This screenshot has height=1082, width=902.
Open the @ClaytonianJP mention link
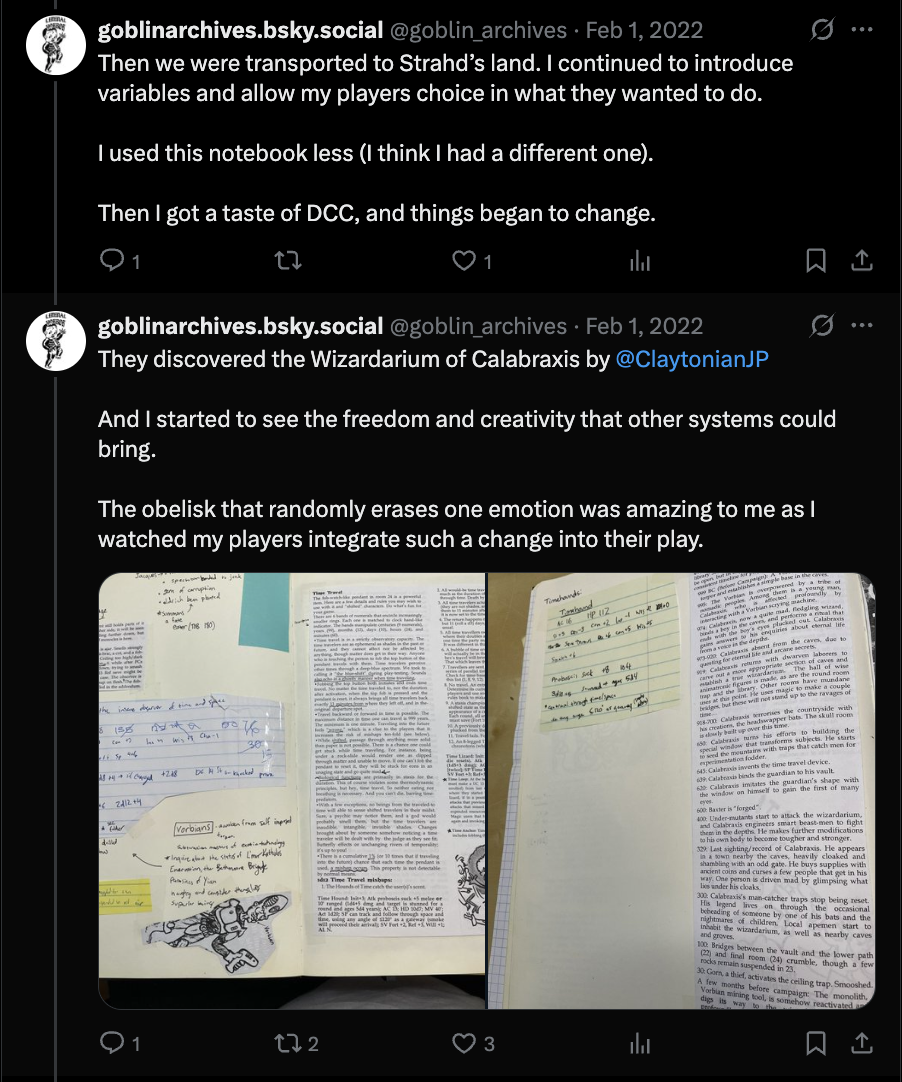click(x=692, y=359)
